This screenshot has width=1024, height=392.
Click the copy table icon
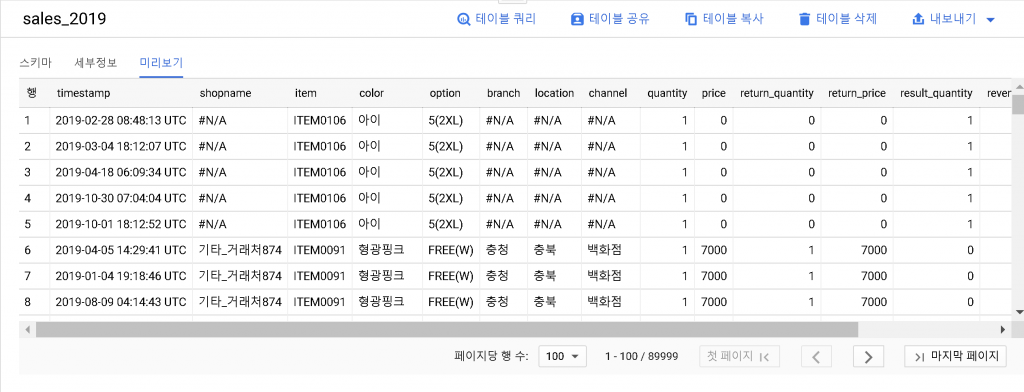(x=690, y=19)
